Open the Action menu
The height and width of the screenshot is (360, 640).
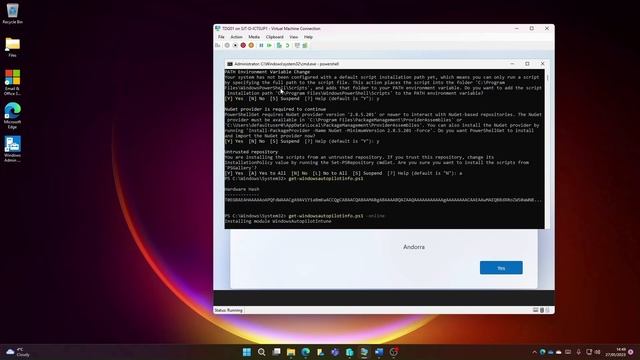[236, 37]
